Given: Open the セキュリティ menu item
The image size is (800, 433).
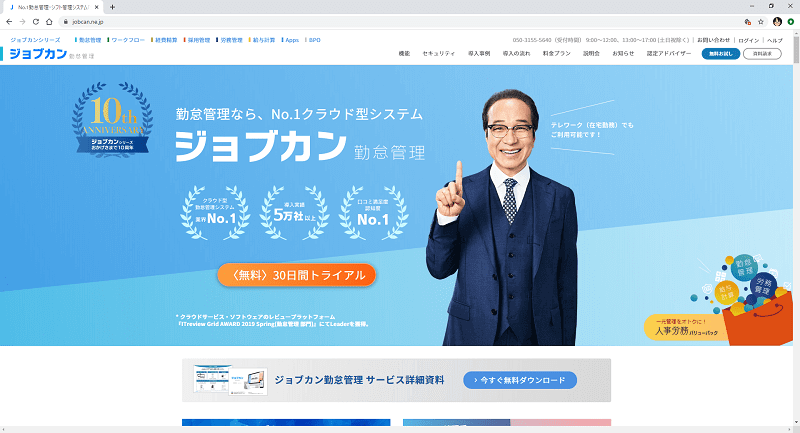Looking at the screenshot, I should (x=438, y=54).
